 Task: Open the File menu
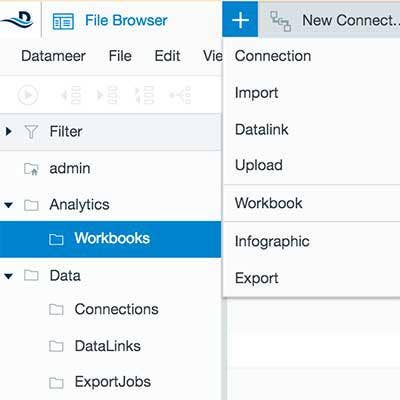click(120, 56)
